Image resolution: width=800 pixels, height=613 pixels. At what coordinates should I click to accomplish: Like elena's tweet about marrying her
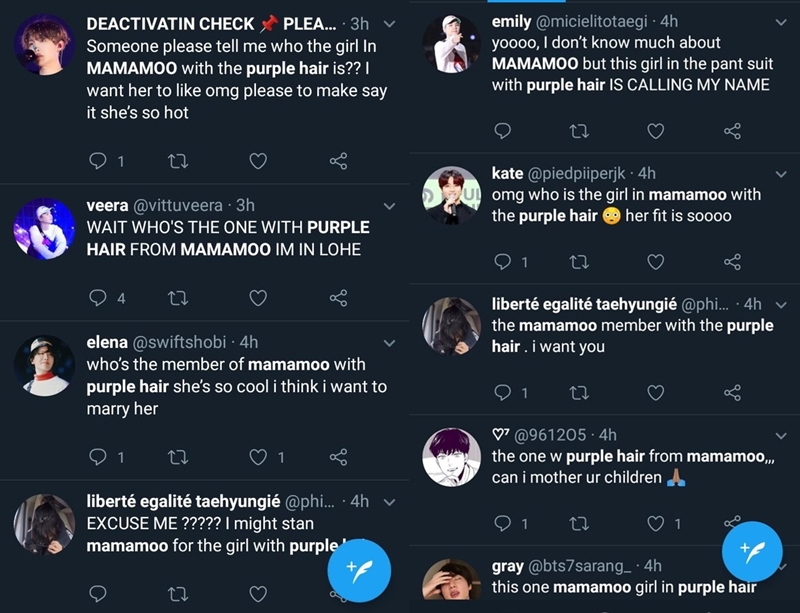point(258,457)
